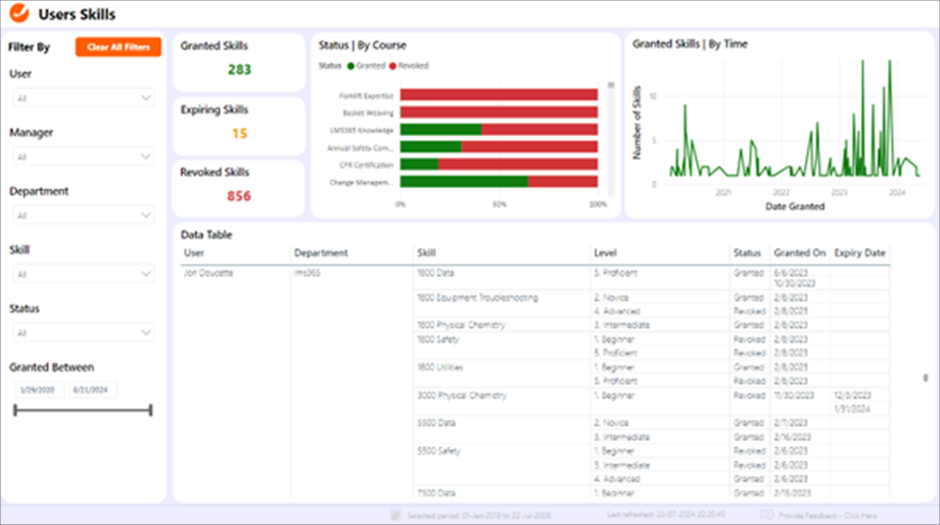The height and width of the screenshot is (525, 940).
Task: Click the left handle of date slider
Action: (15, 410)
